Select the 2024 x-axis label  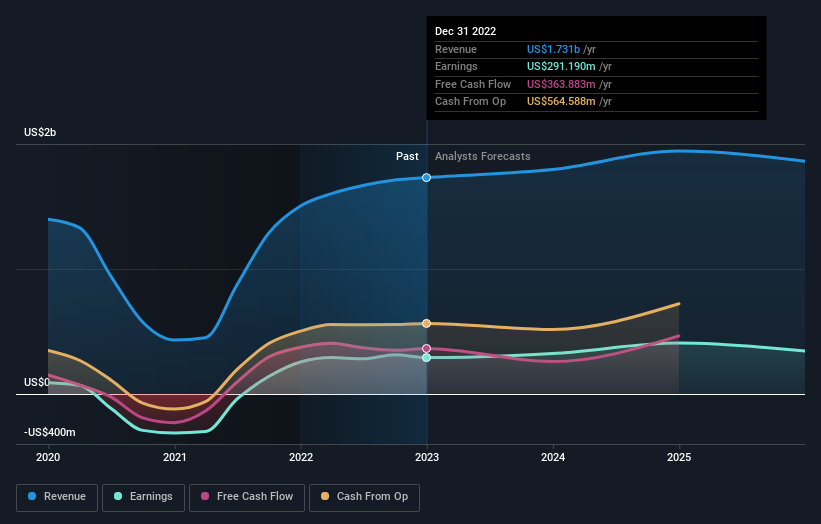[553, 458]
